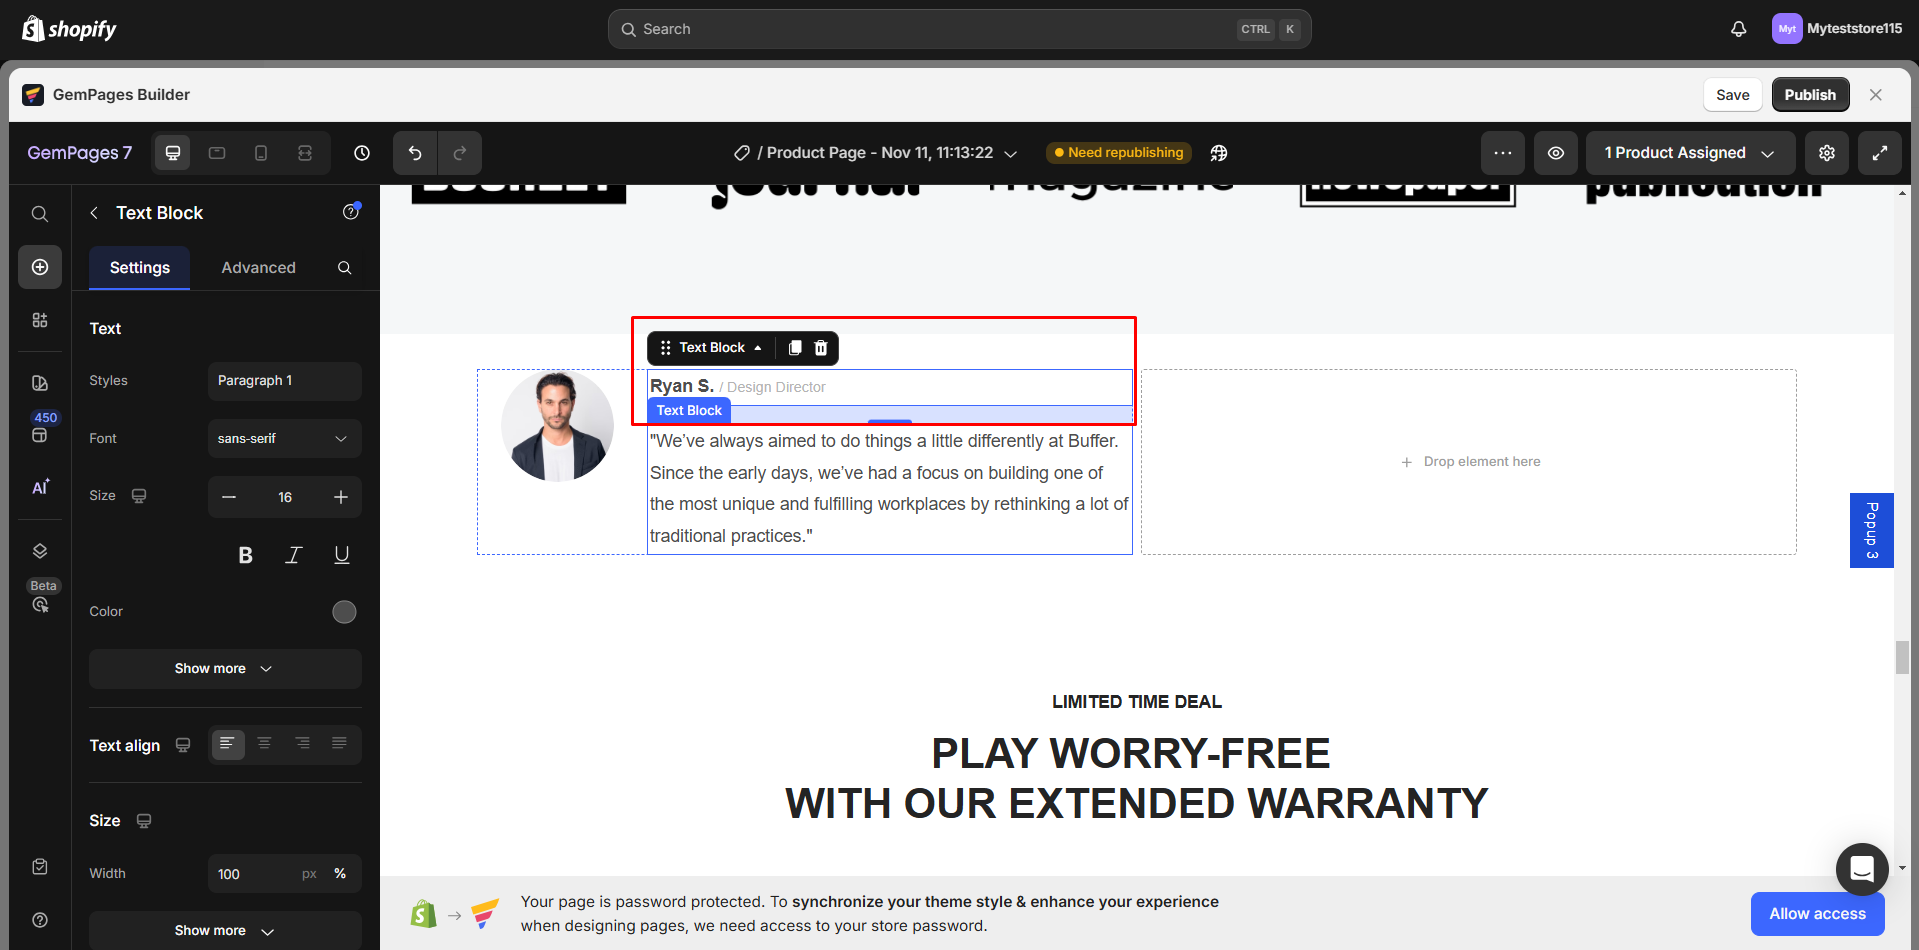Open preview eye icon
Image resolution: width=1919 pixels, height=950 pixels.
pyautogui.click(x=1555, y=152)
